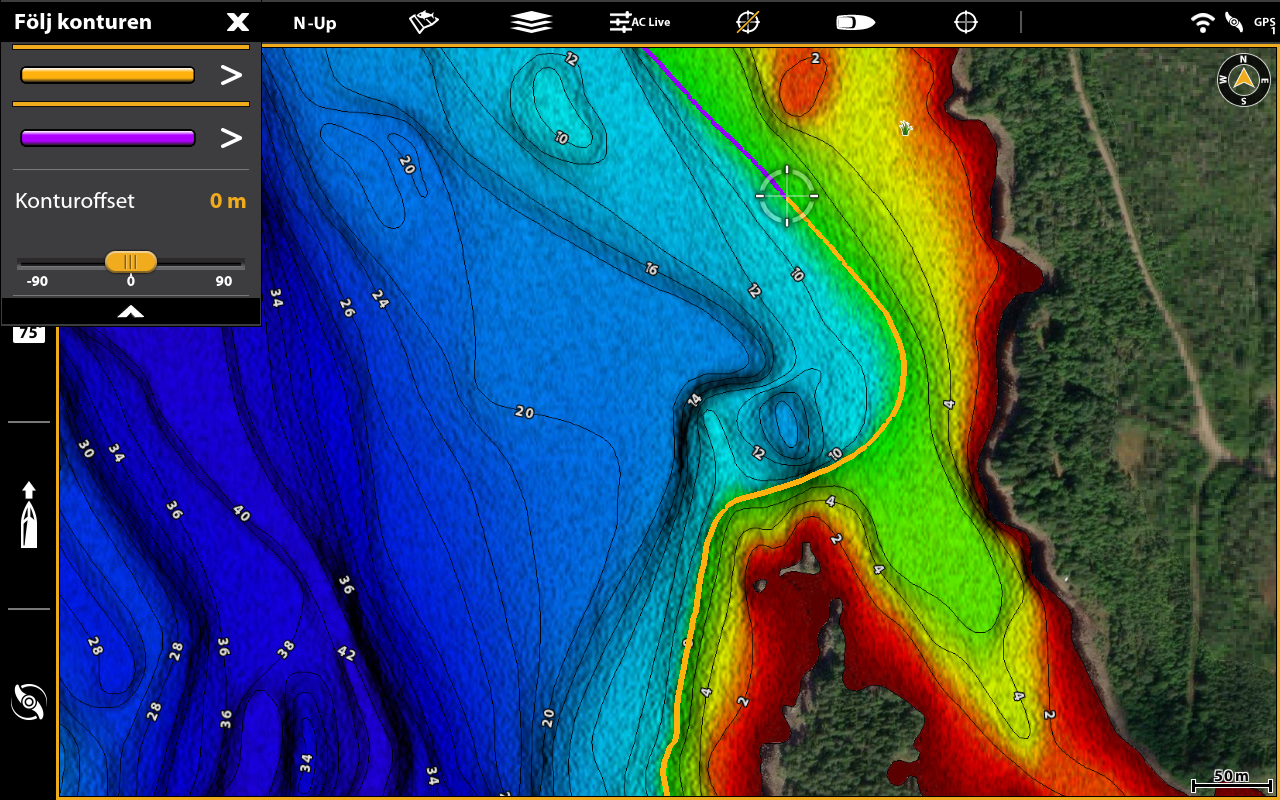Open the waypoints chart icon
This screenshot has height=800, width=1280.
(425, 22)
